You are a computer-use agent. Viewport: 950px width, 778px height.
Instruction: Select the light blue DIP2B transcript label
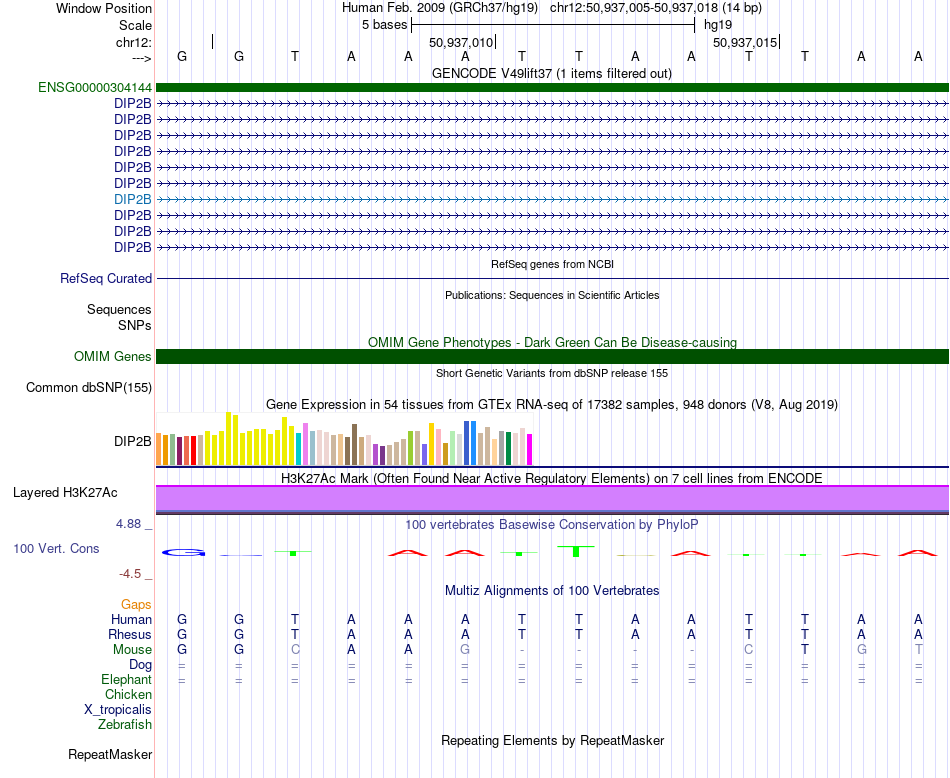(133, 199)
